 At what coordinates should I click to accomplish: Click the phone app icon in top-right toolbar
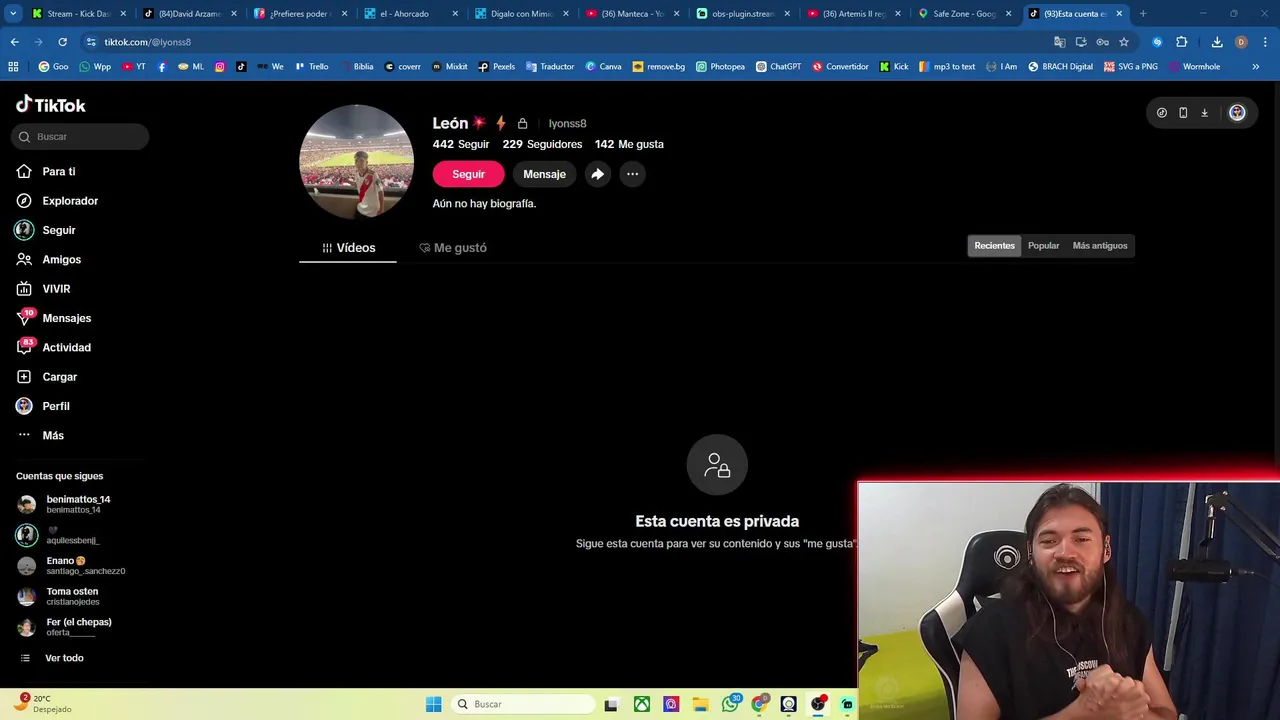coord(1183,113)
